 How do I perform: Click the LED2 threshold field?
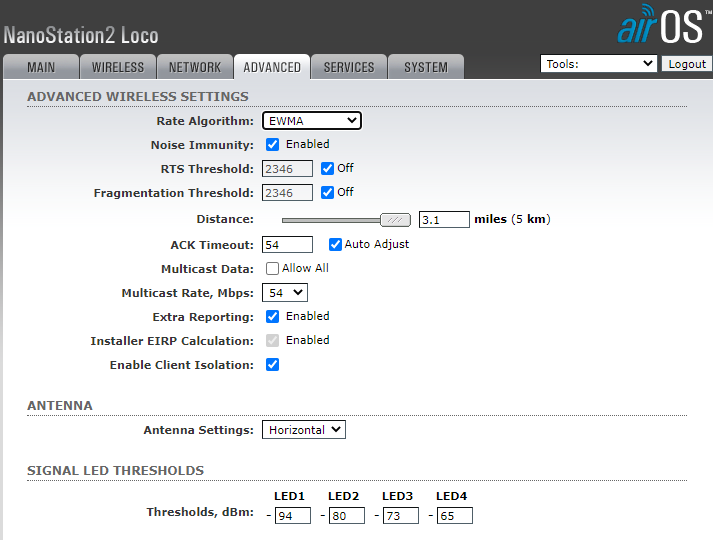(347, 516)
